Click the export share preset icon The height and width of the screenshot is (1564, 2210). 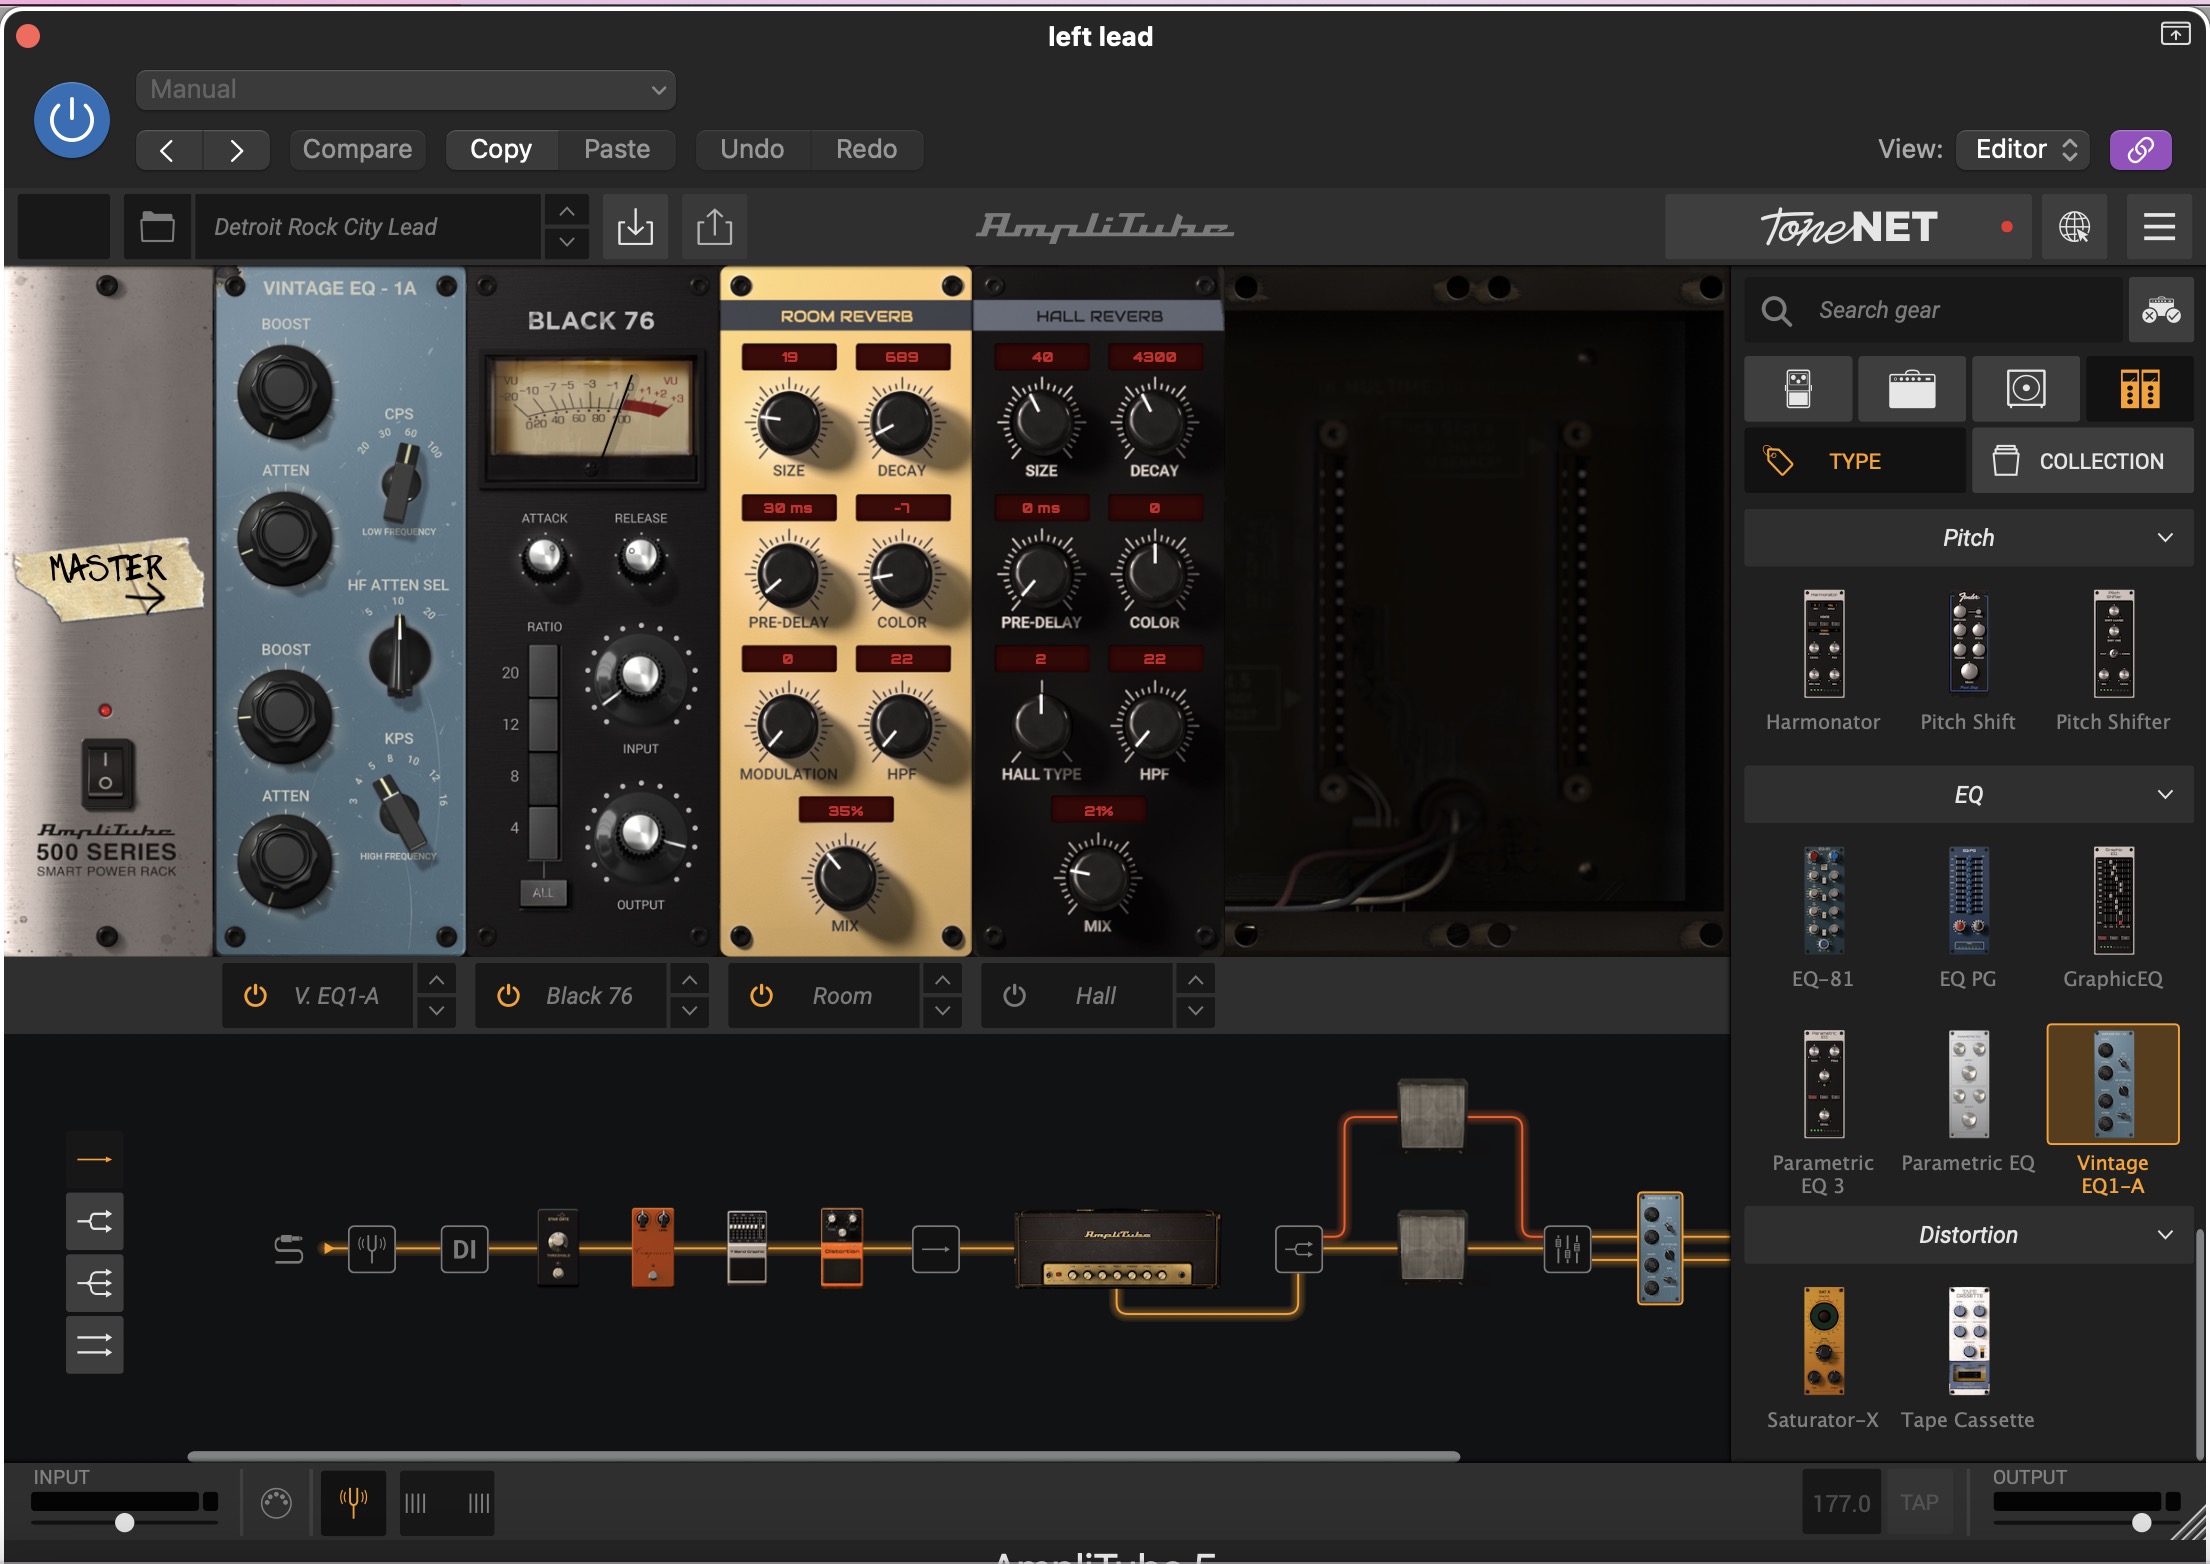tap(714, 227)
